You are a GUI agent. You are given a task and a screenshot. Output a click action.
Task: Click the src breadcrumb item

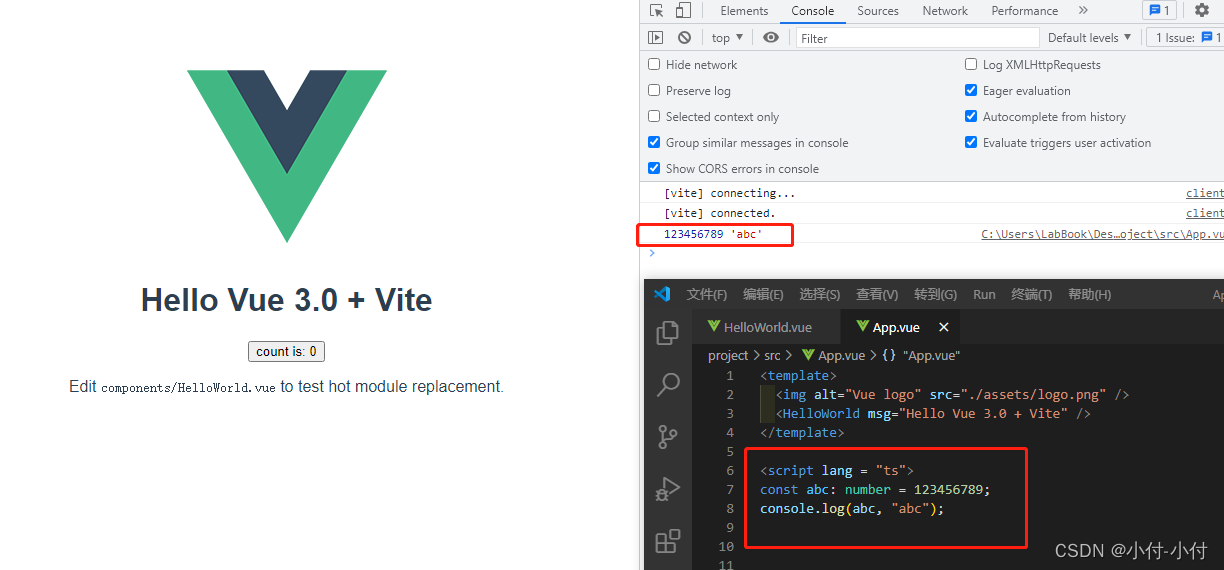[772, 355]
